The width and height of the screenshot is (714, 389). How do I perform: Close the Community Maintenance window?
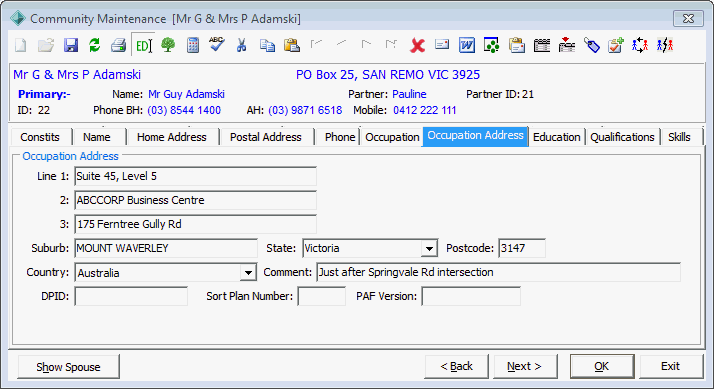[688, 19]
